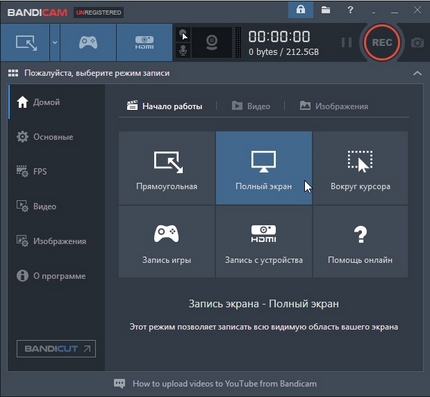
Task: Switch to Начало работы tab
Action: coord(164,106)
